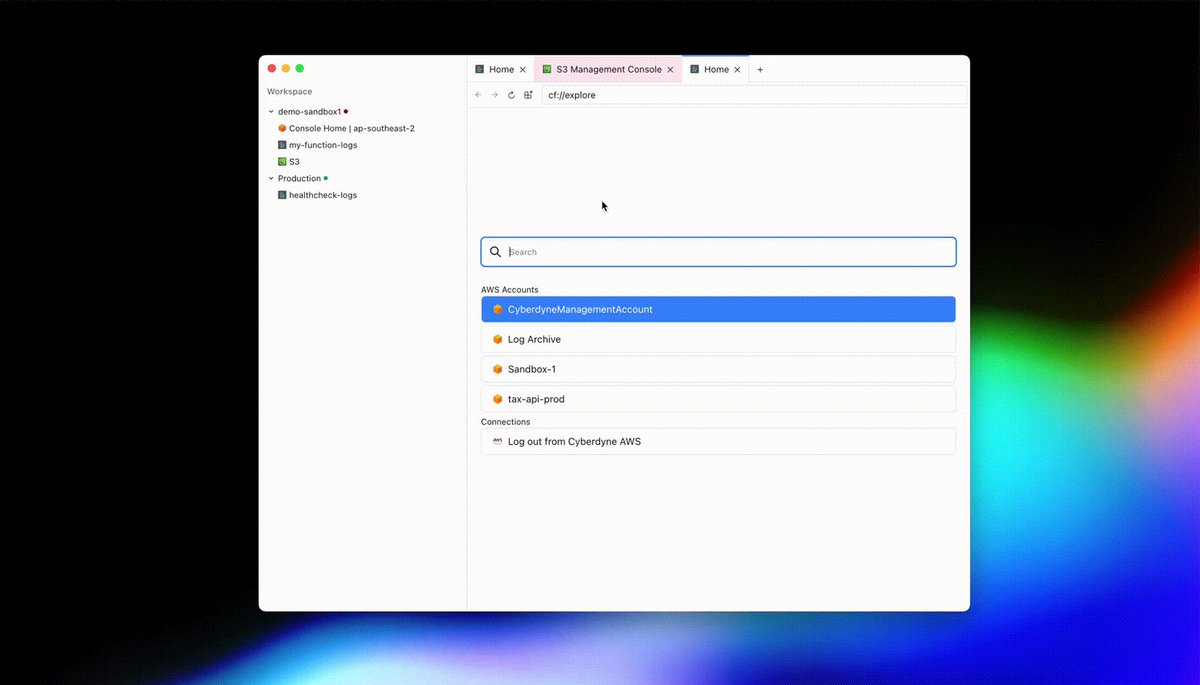Close the S3 Management Console tab

pos(671,70)
